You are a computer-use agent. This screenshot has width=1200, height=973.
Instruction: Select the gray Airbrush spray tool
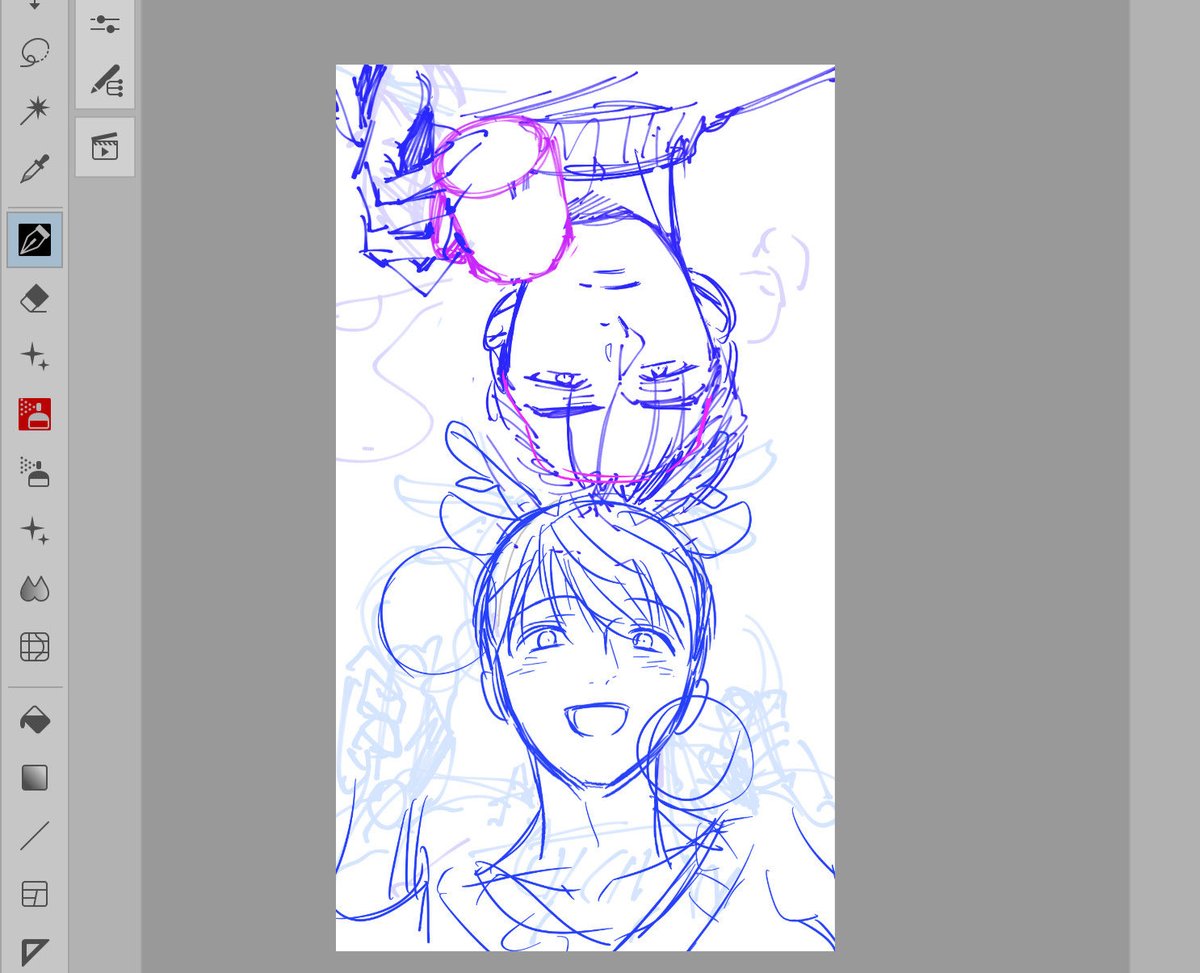click(35, 472)
